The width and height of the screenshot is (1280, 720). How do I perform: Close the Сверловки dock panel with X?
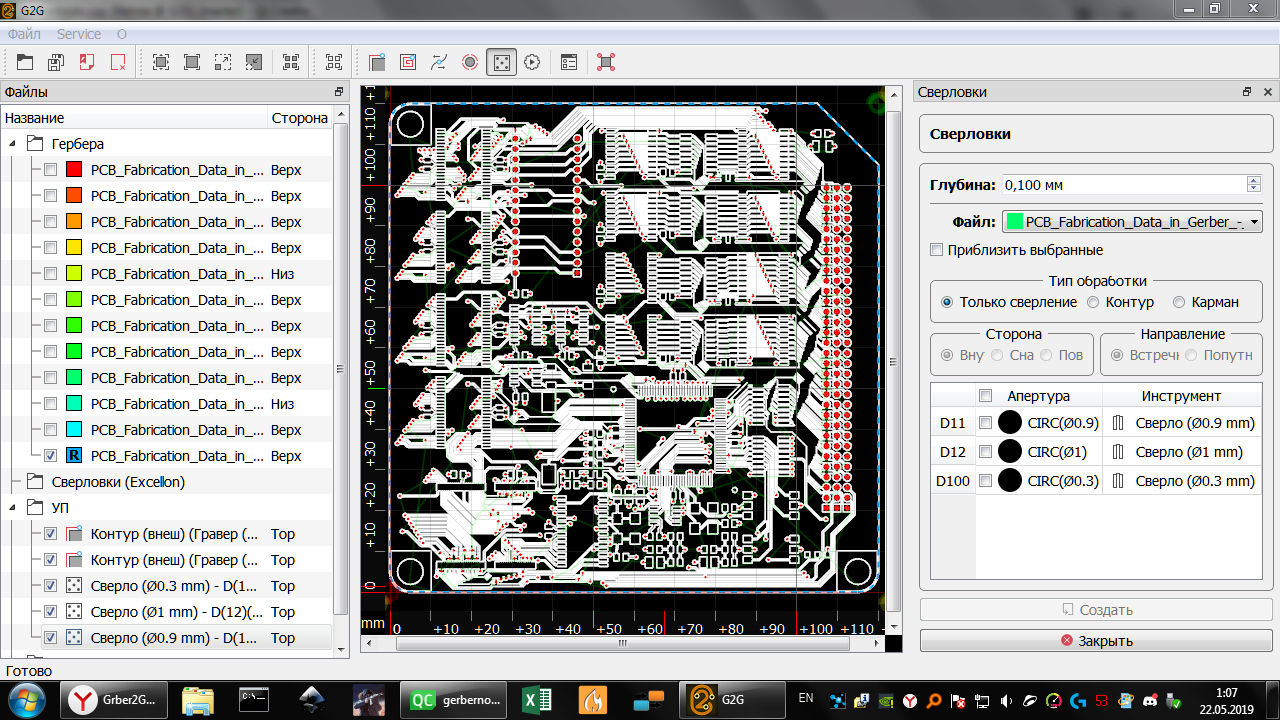click(x=1267, y=92)
